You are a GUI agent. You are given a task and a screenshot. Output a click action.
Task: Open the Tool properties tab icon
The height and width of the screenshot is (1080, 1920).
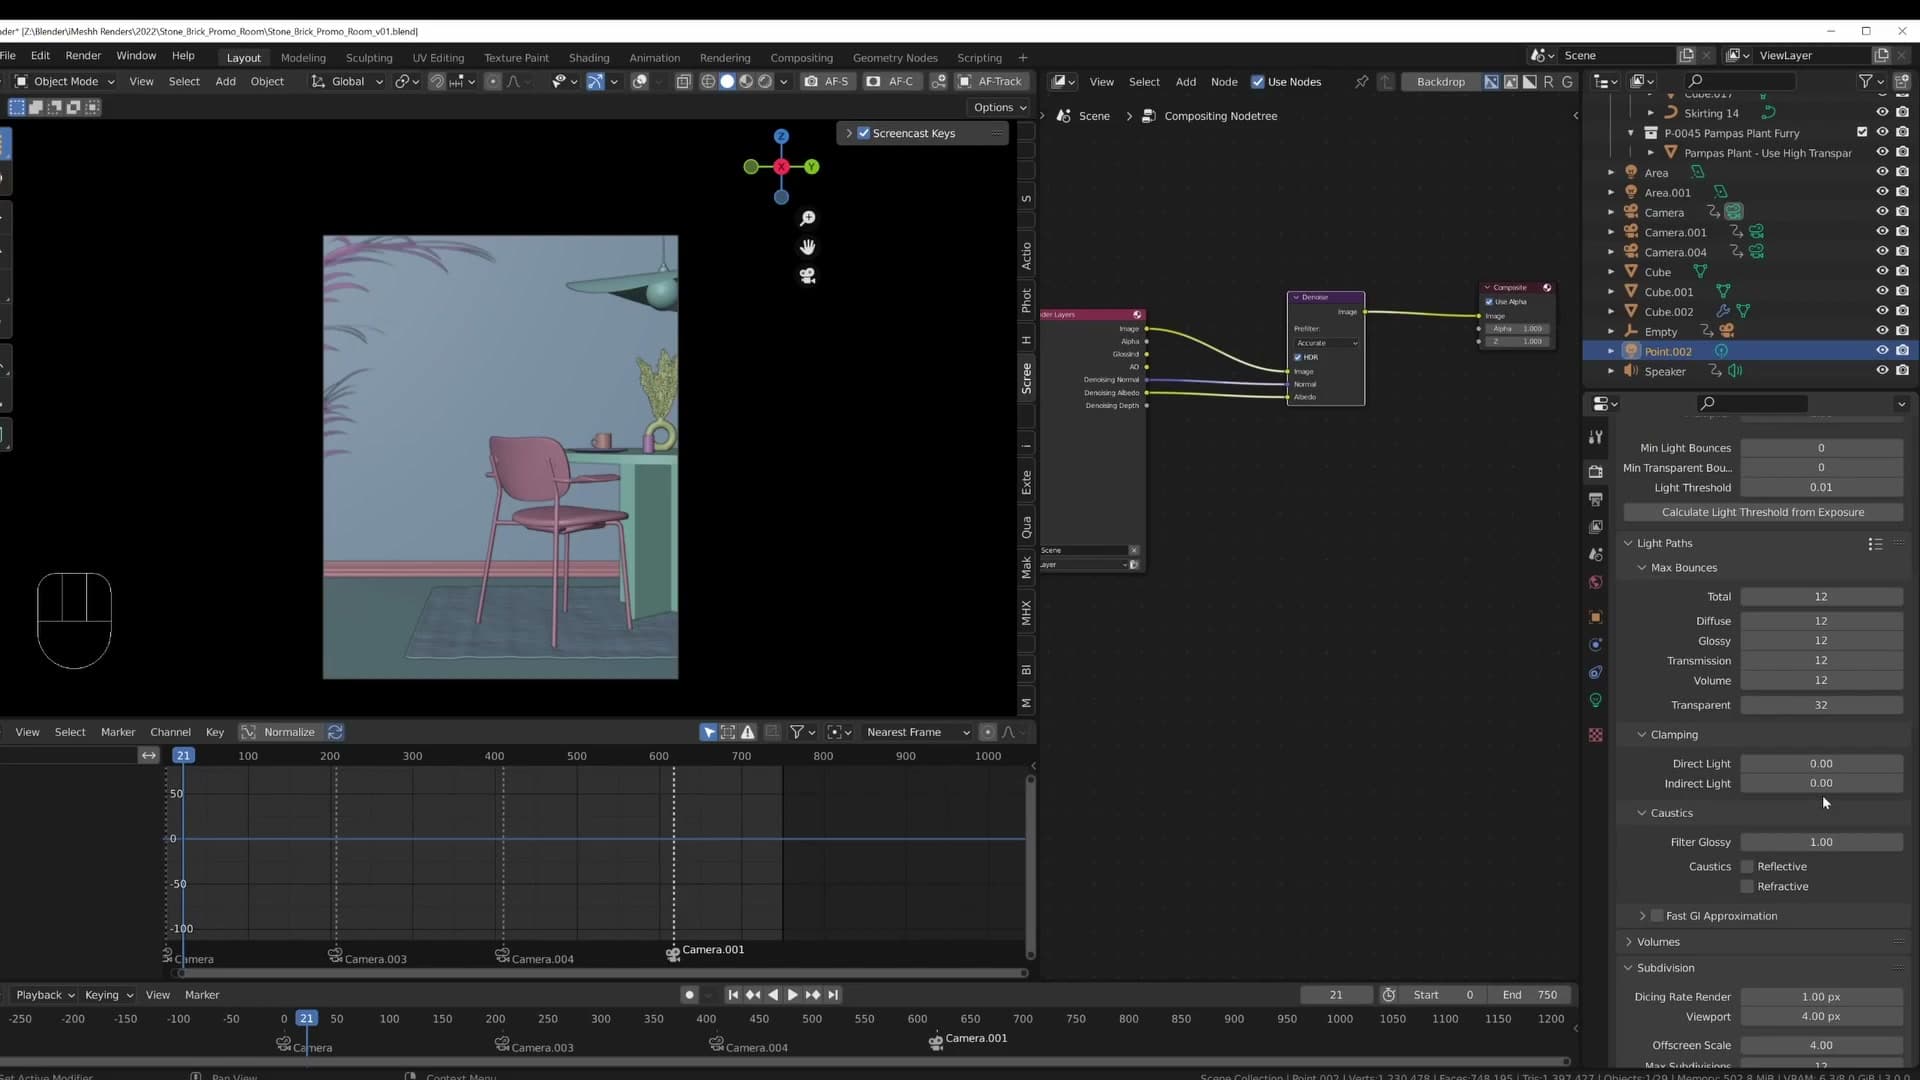tap(1596, 437)
